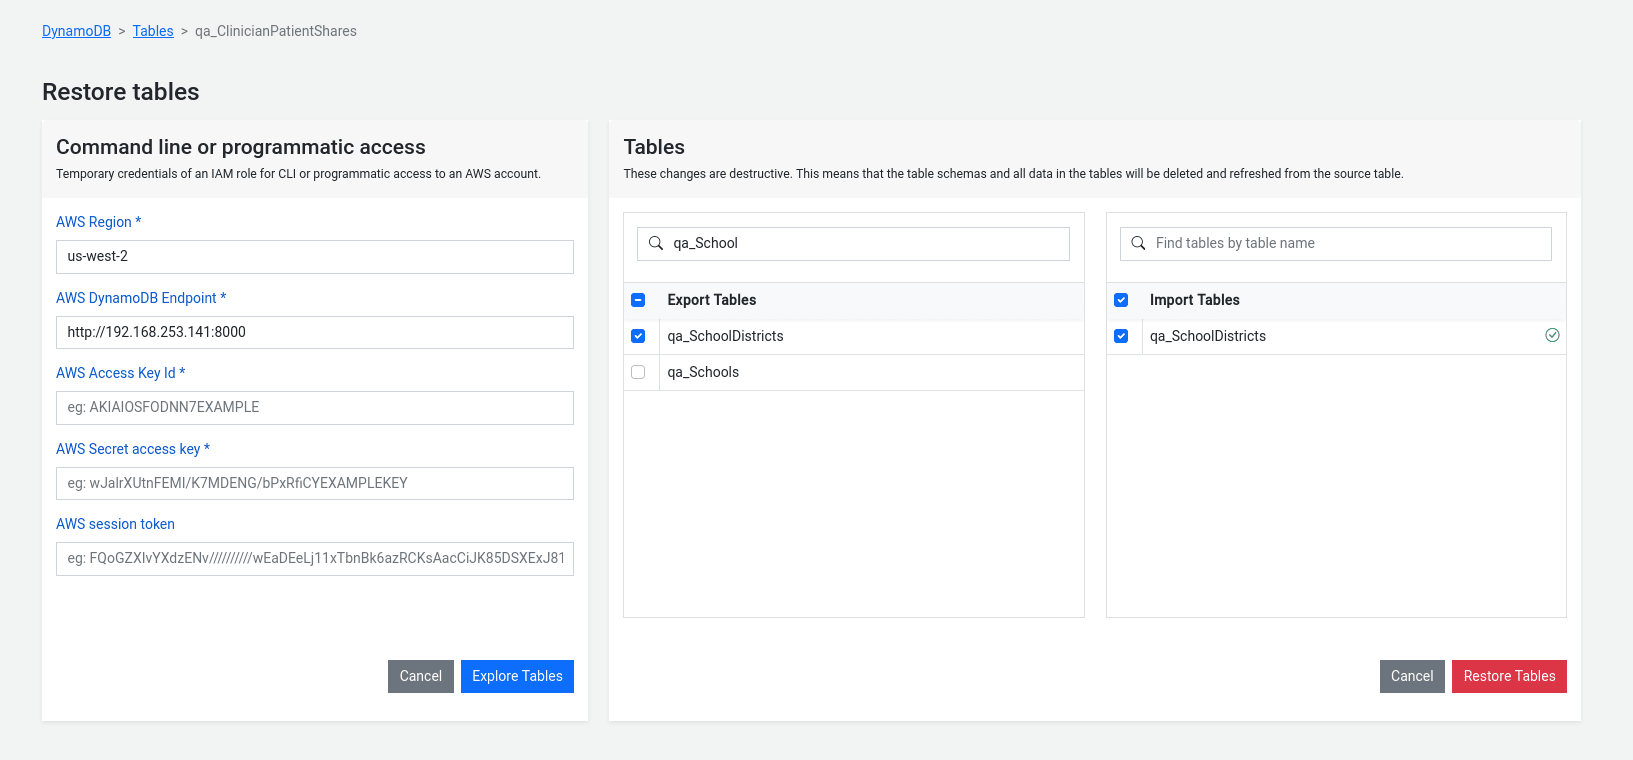
Task: Uncheck qa_SchoolDistricts in Export Tables
Action: click(x=638, y=336)
